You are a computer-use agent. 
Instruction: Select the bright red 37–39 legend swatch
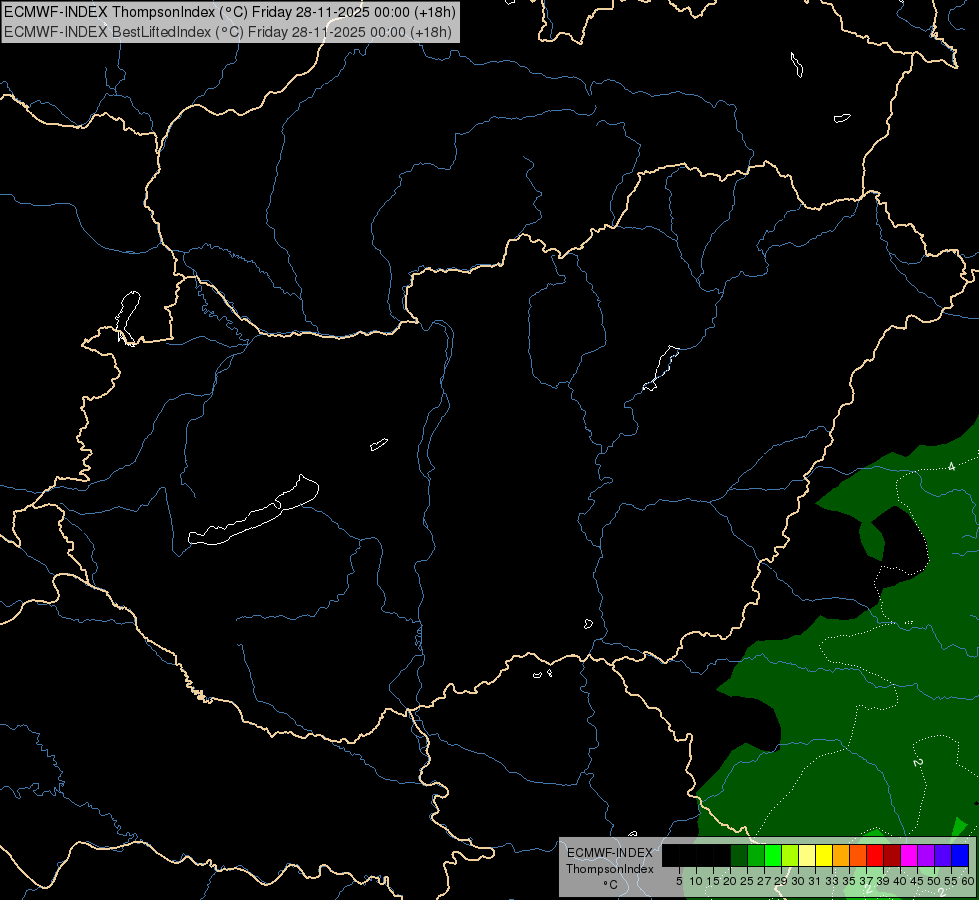pyautogui.click(x=875, y=856)
